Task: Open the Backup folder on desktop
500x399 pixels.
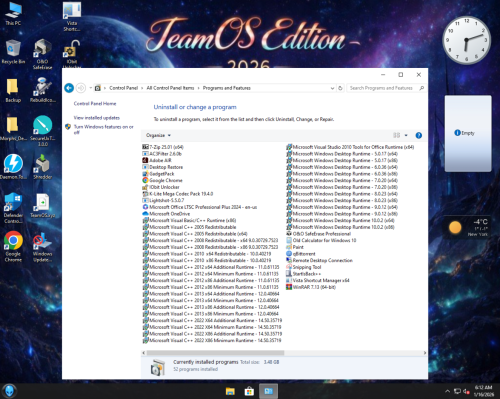Action: point(13,90)
